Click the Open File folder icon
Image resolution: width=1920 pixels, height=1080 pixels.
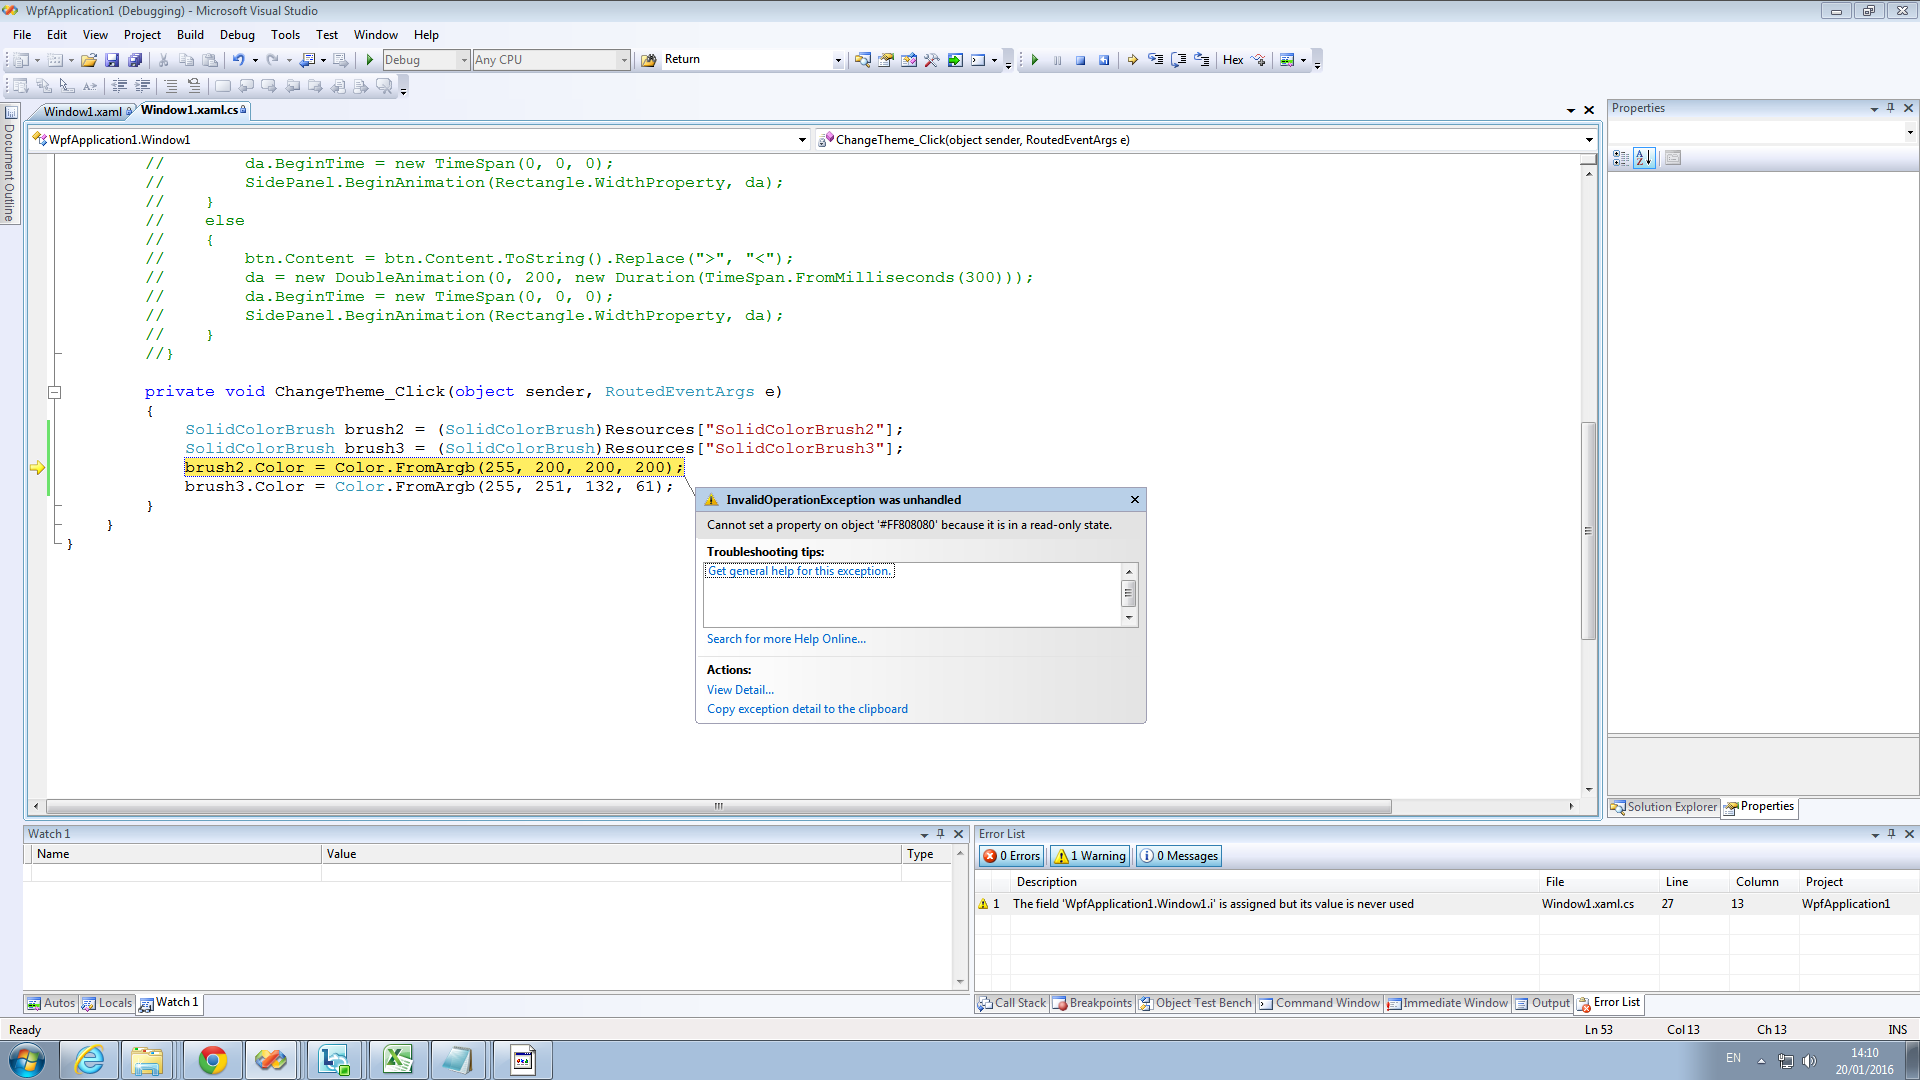point(89,60)
